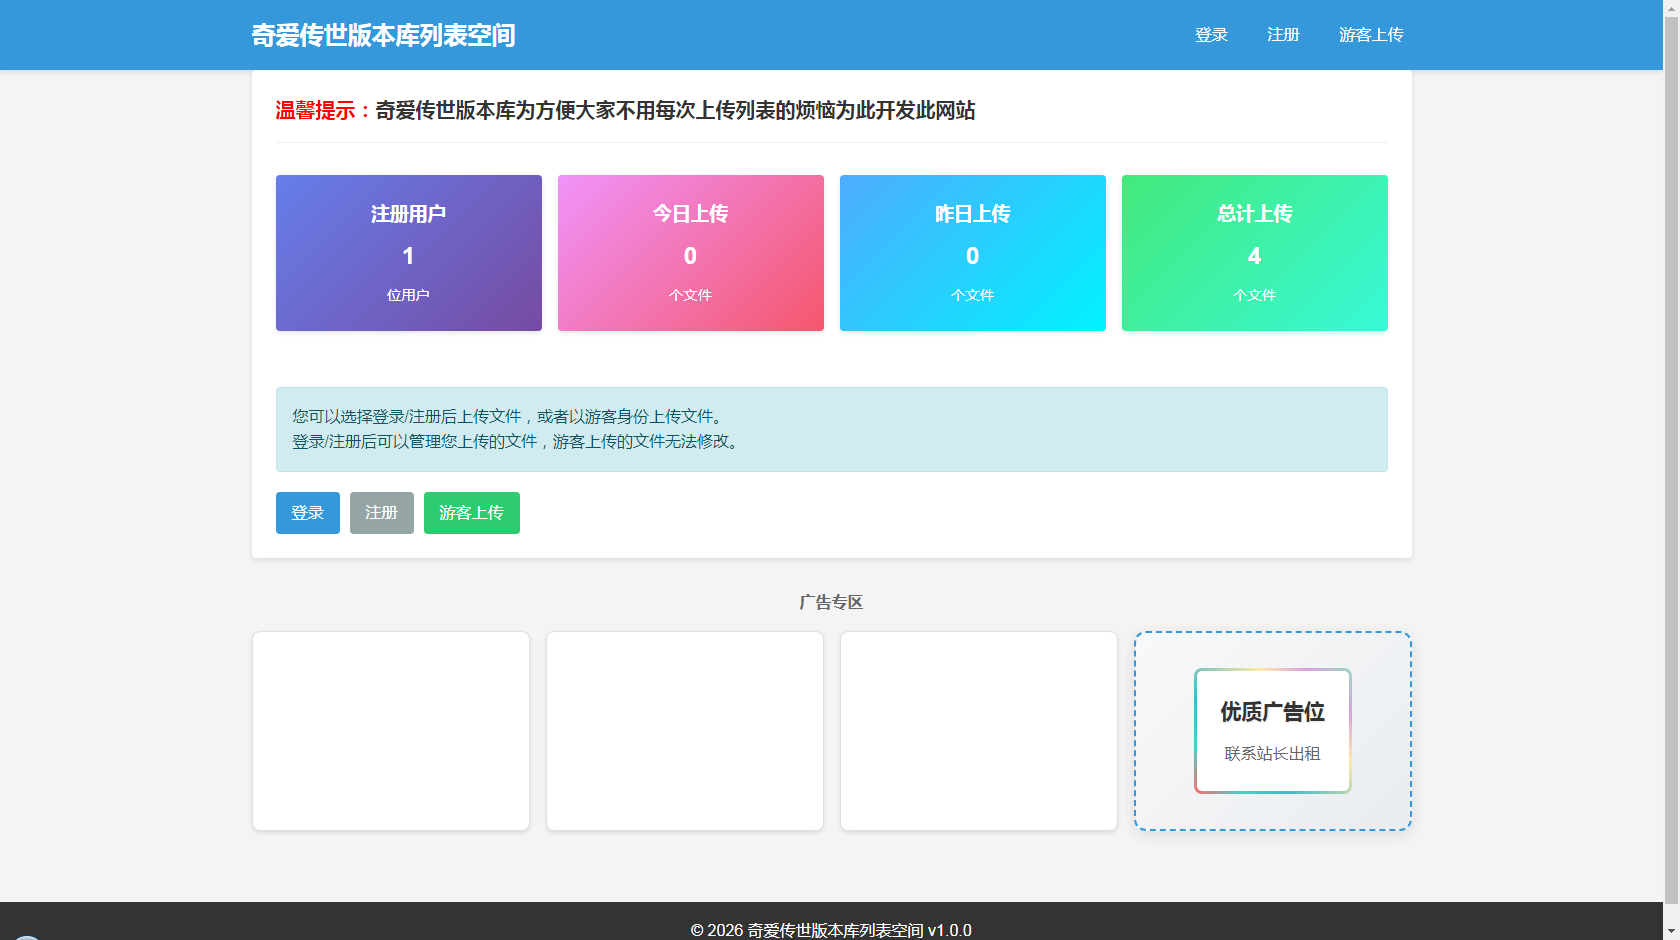The image size is (1680, 940).
Task: Click the pink 今日上传 statistics card
Action: pyautogui.click(x=690, y=253)
